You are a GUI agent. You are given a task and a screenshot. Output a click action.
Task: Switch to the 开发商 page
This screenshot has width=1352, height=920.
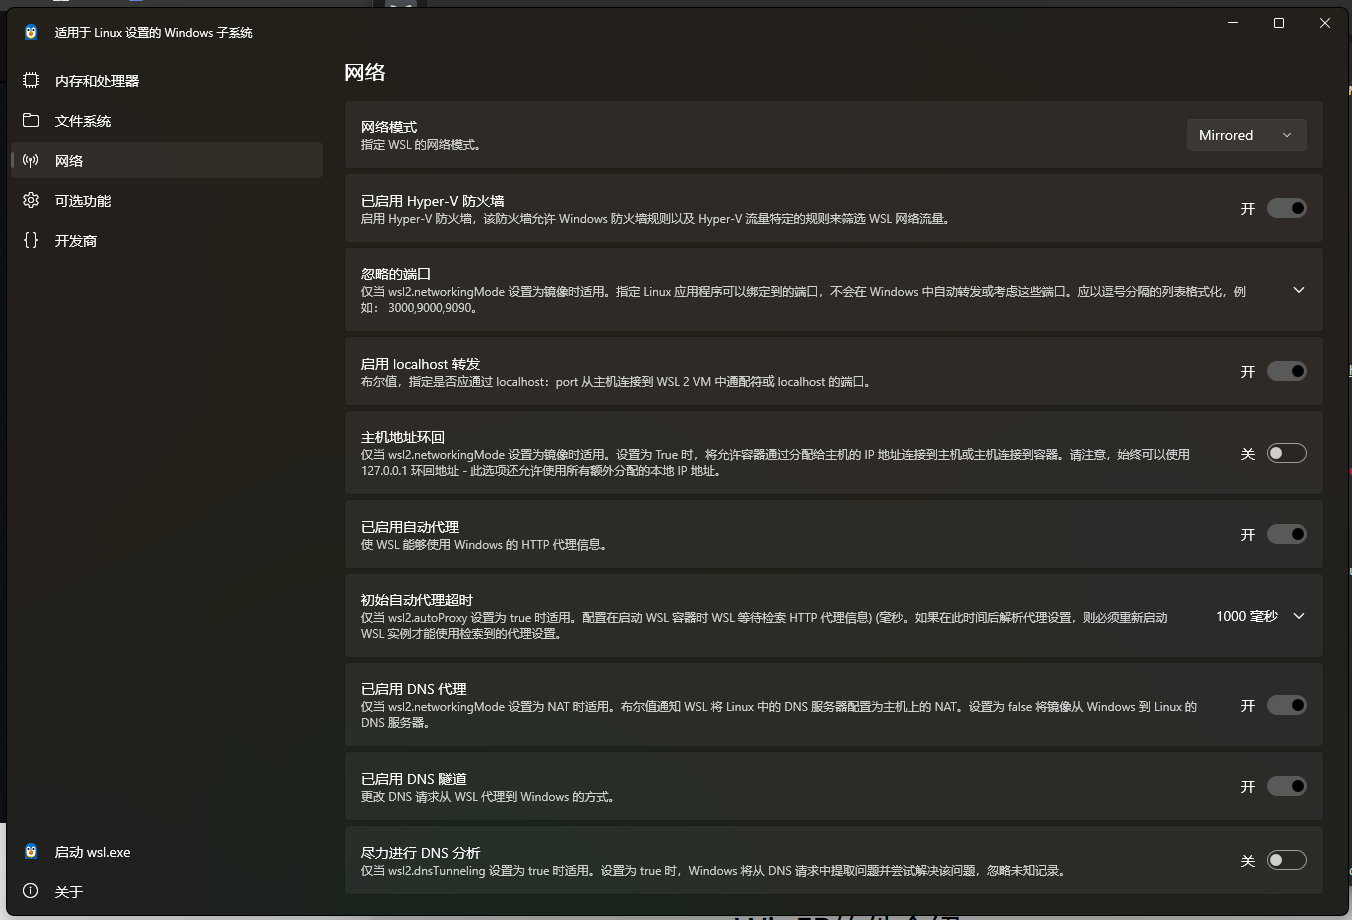(167, 240)
